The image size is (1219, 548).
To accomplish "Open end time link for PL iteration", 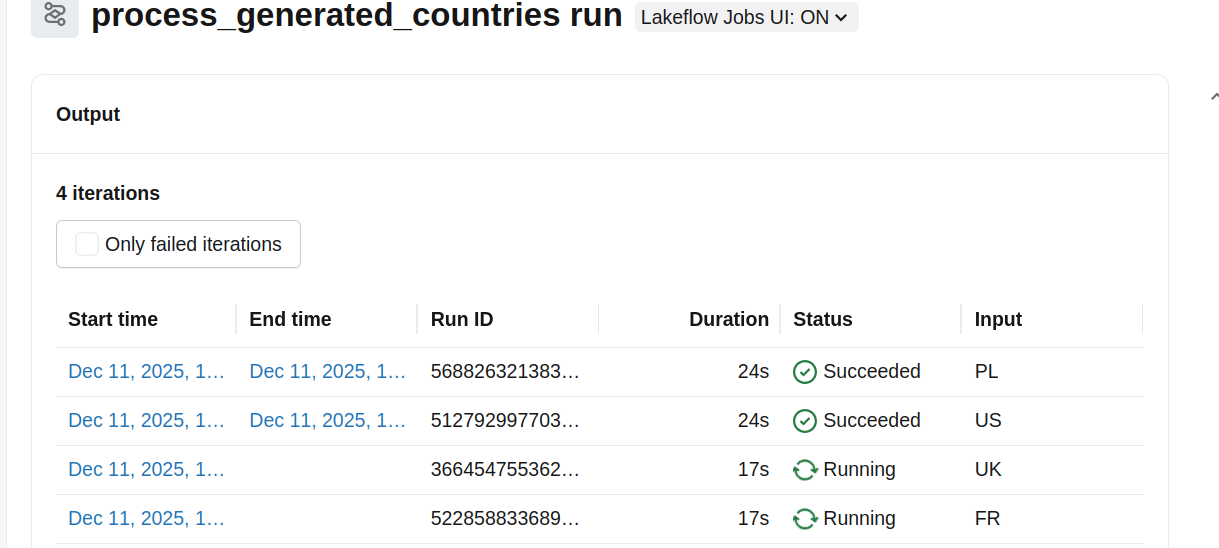I will pyautogui.click(x=327, y=372).
